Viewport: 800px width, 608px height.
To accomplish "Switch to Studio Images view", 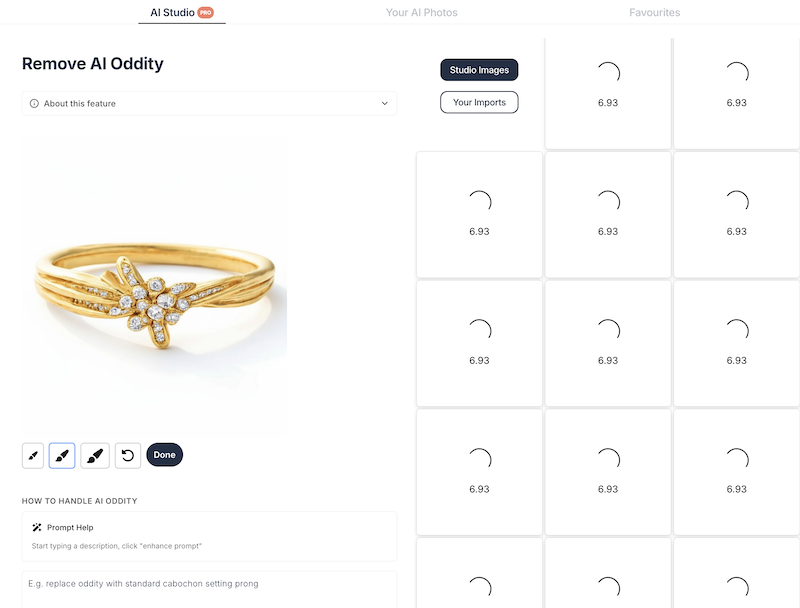I will click(479, 70).
